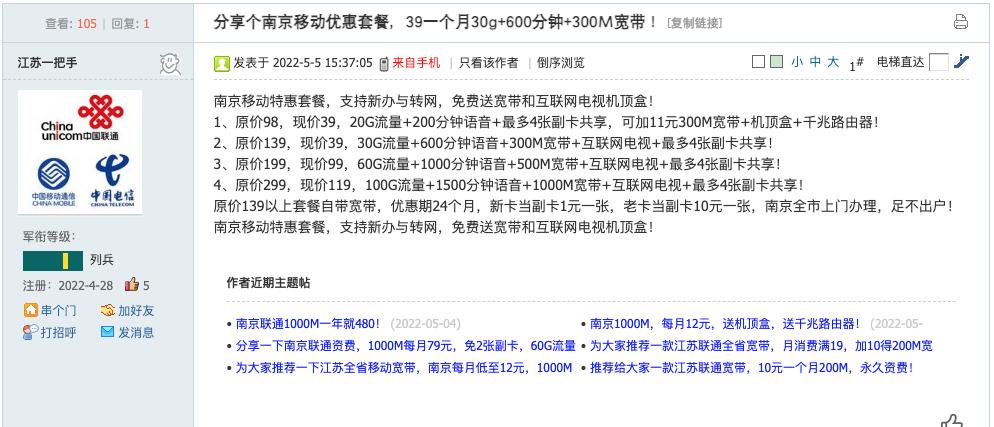
Task: Open thread 为大家推荐一款江苏联通全省宽带
Action: (x=761, y=346)
